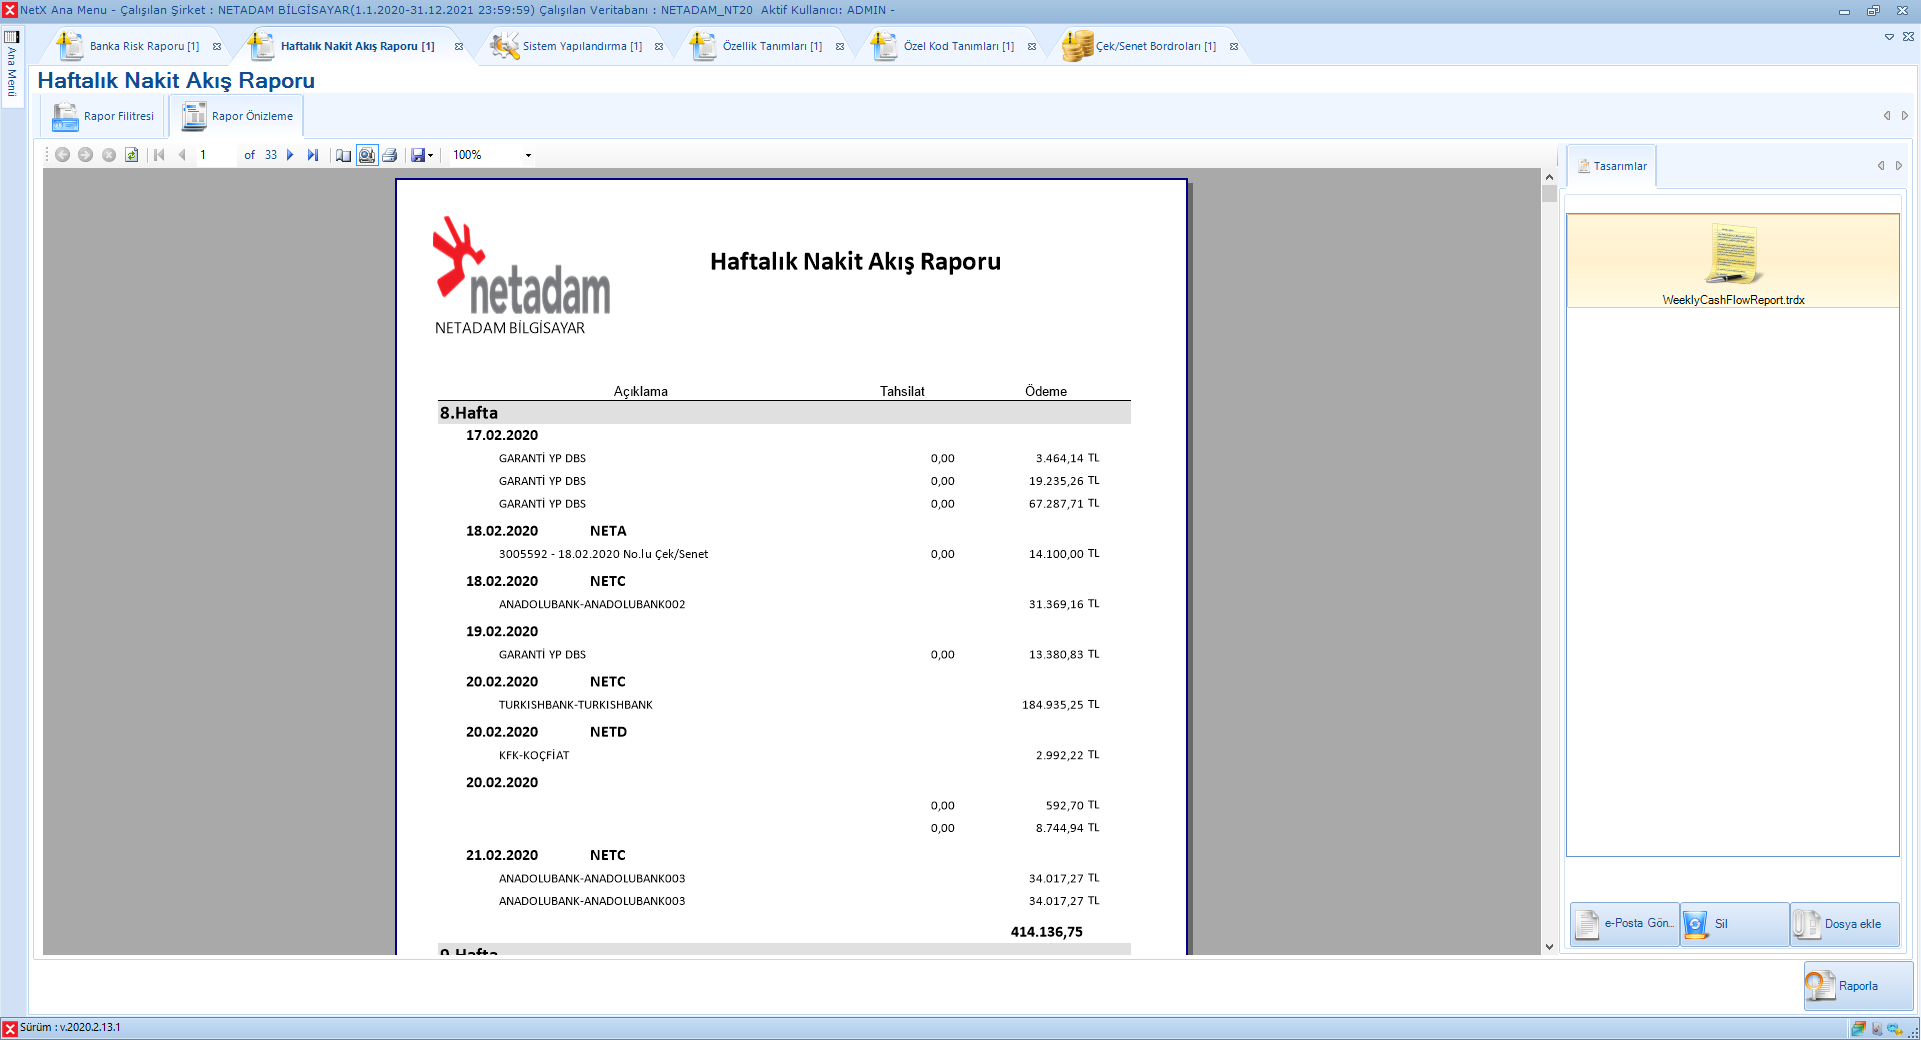The height and width of the screenshot is (1040, 1921).
Task: Click the e-Posta Gönder button
Action: point(1625,924)
